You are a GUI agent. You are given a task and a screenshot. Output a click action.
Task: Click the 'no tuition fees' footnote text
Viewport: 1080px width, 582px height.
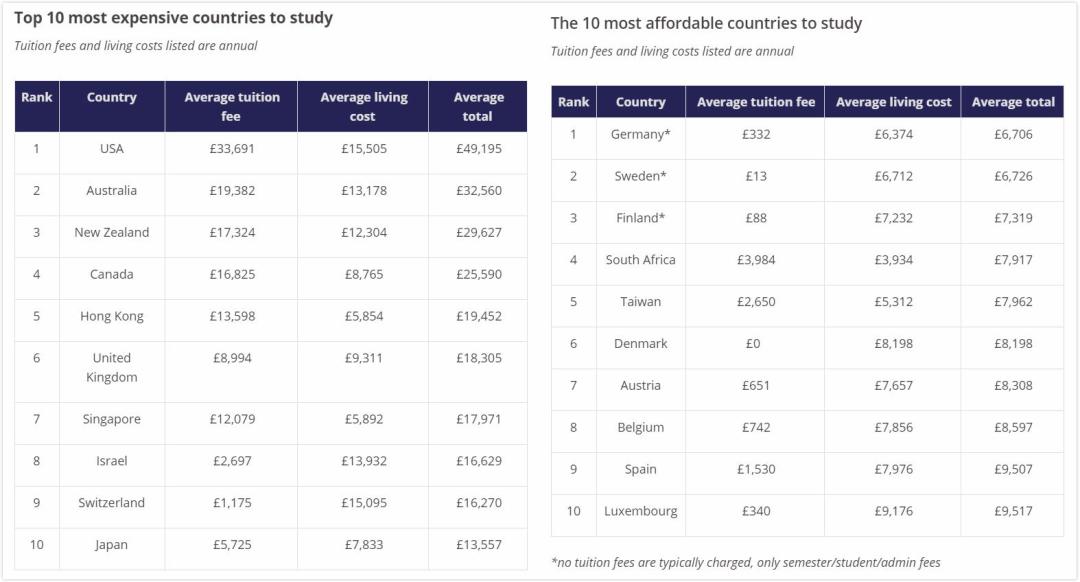point(746,562)
